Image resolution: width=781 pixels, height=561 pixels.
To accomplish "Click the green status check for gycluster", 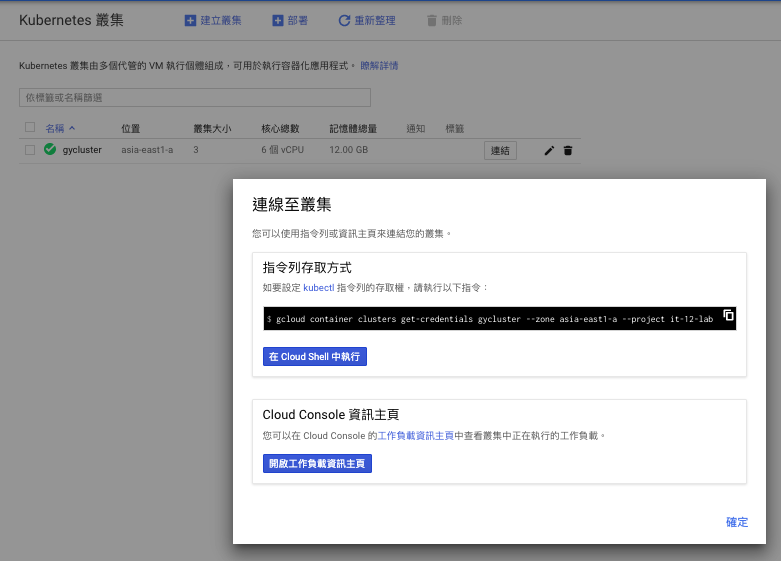I will 50,149.
